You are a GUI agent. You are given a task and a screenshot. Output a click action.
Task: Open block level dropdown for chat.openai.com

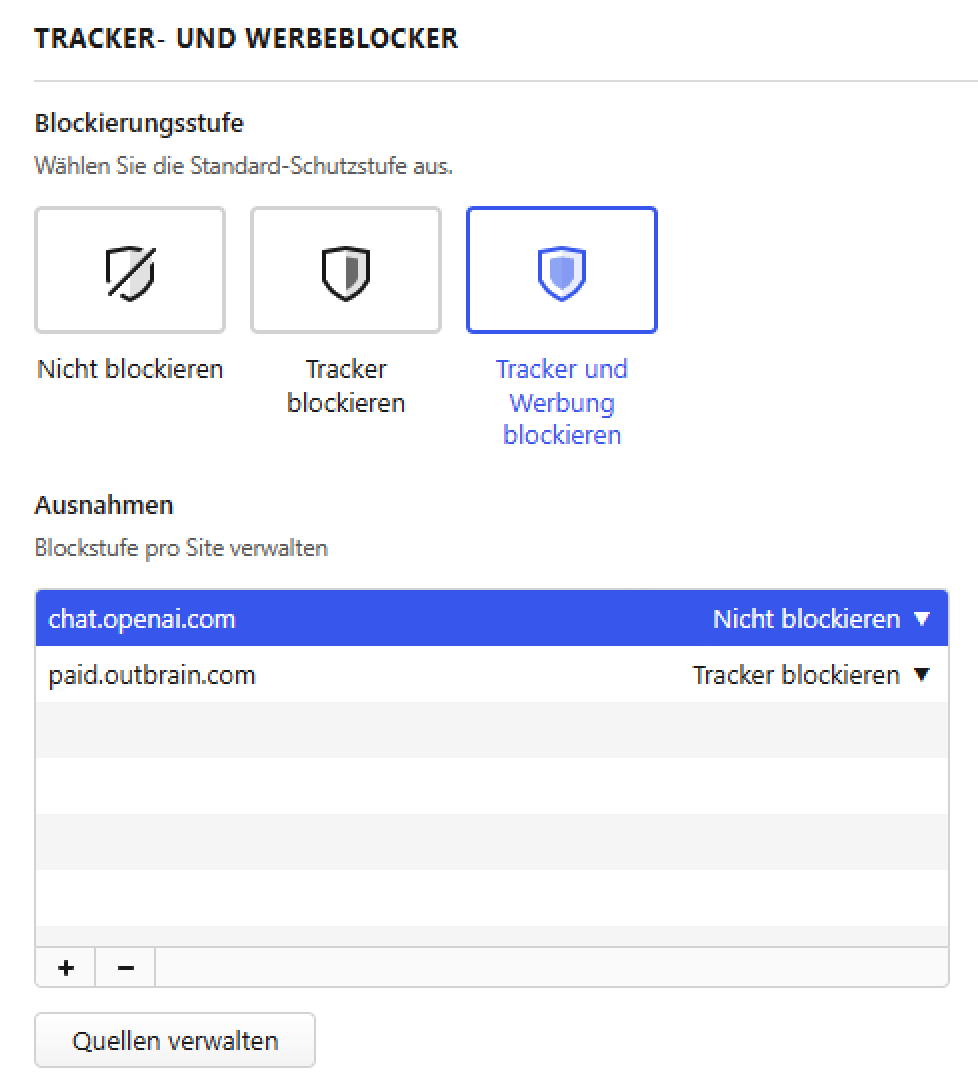[821, 619]
